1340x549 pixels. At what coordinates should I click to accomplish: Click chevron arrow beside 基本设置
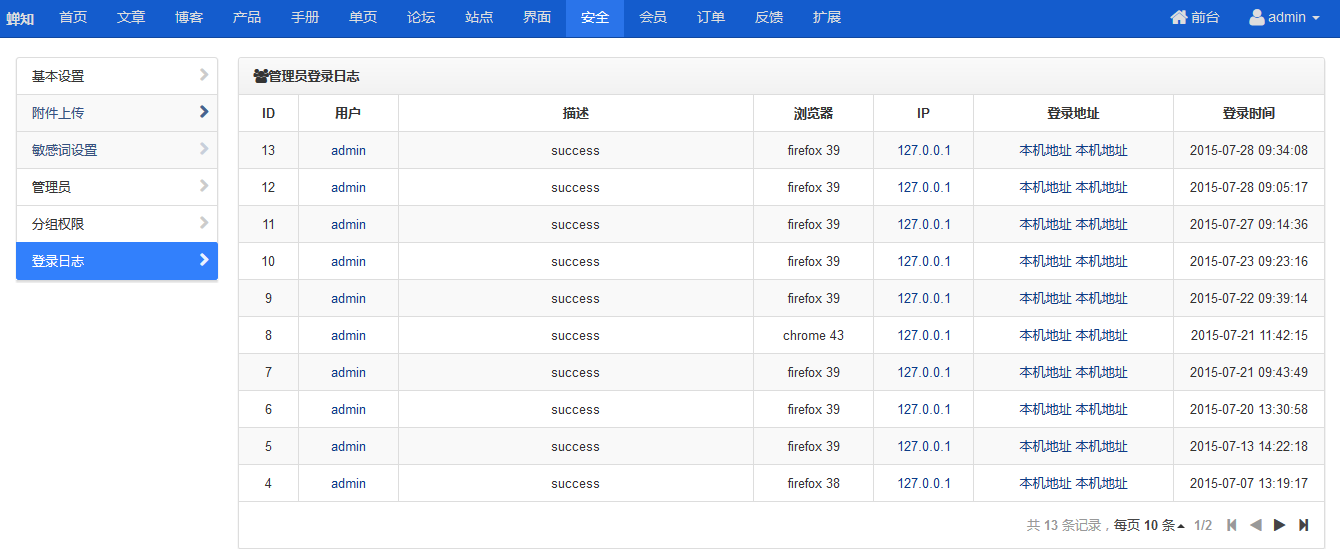(x=204, y=75)
